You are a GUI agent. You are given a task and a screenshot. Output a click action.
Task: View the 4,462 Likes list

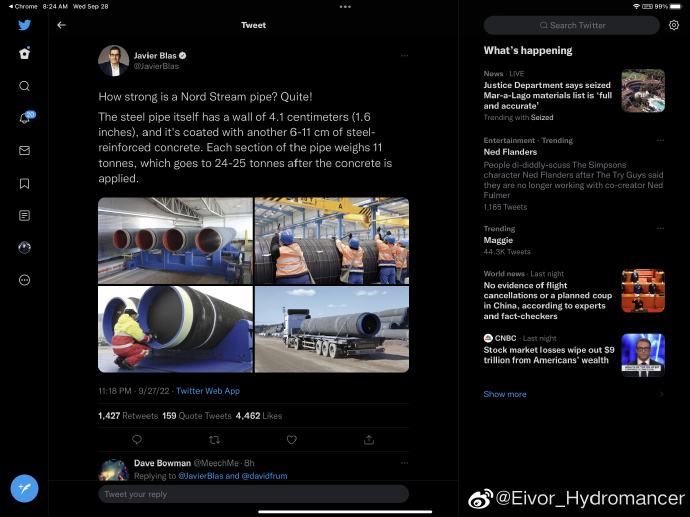click(x=259, y=416)
